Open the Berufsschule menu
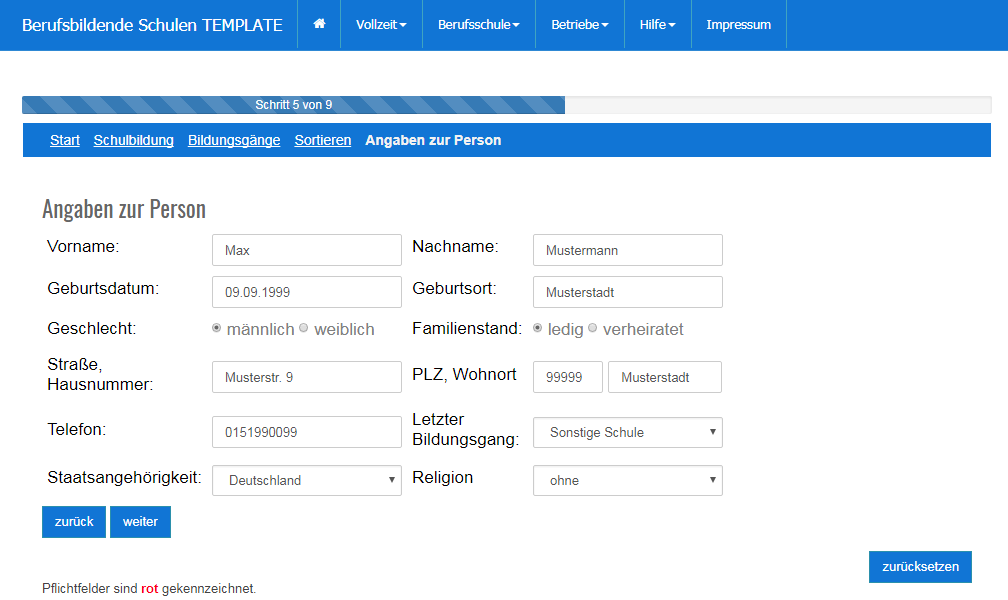The image size is (1008, 600). point(478,25)
